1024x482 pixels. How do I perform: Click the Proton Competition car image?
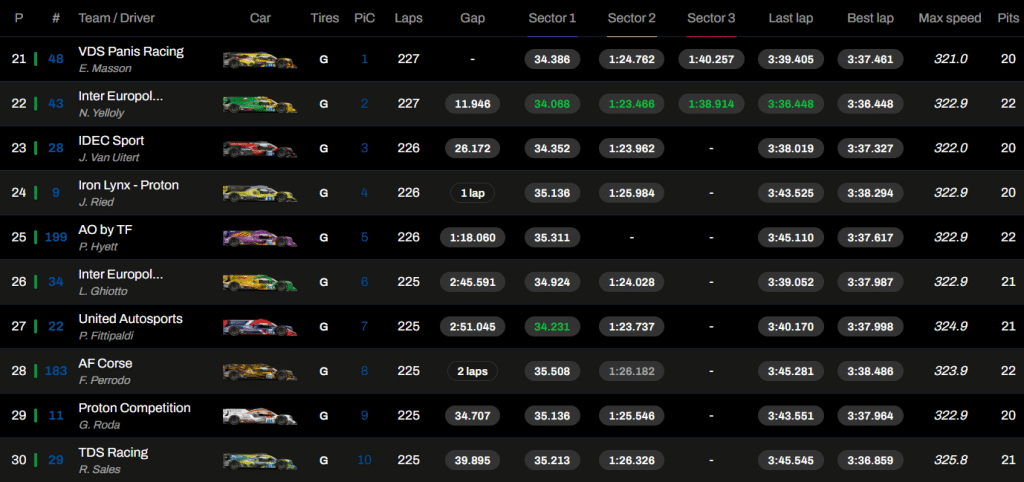260,416
